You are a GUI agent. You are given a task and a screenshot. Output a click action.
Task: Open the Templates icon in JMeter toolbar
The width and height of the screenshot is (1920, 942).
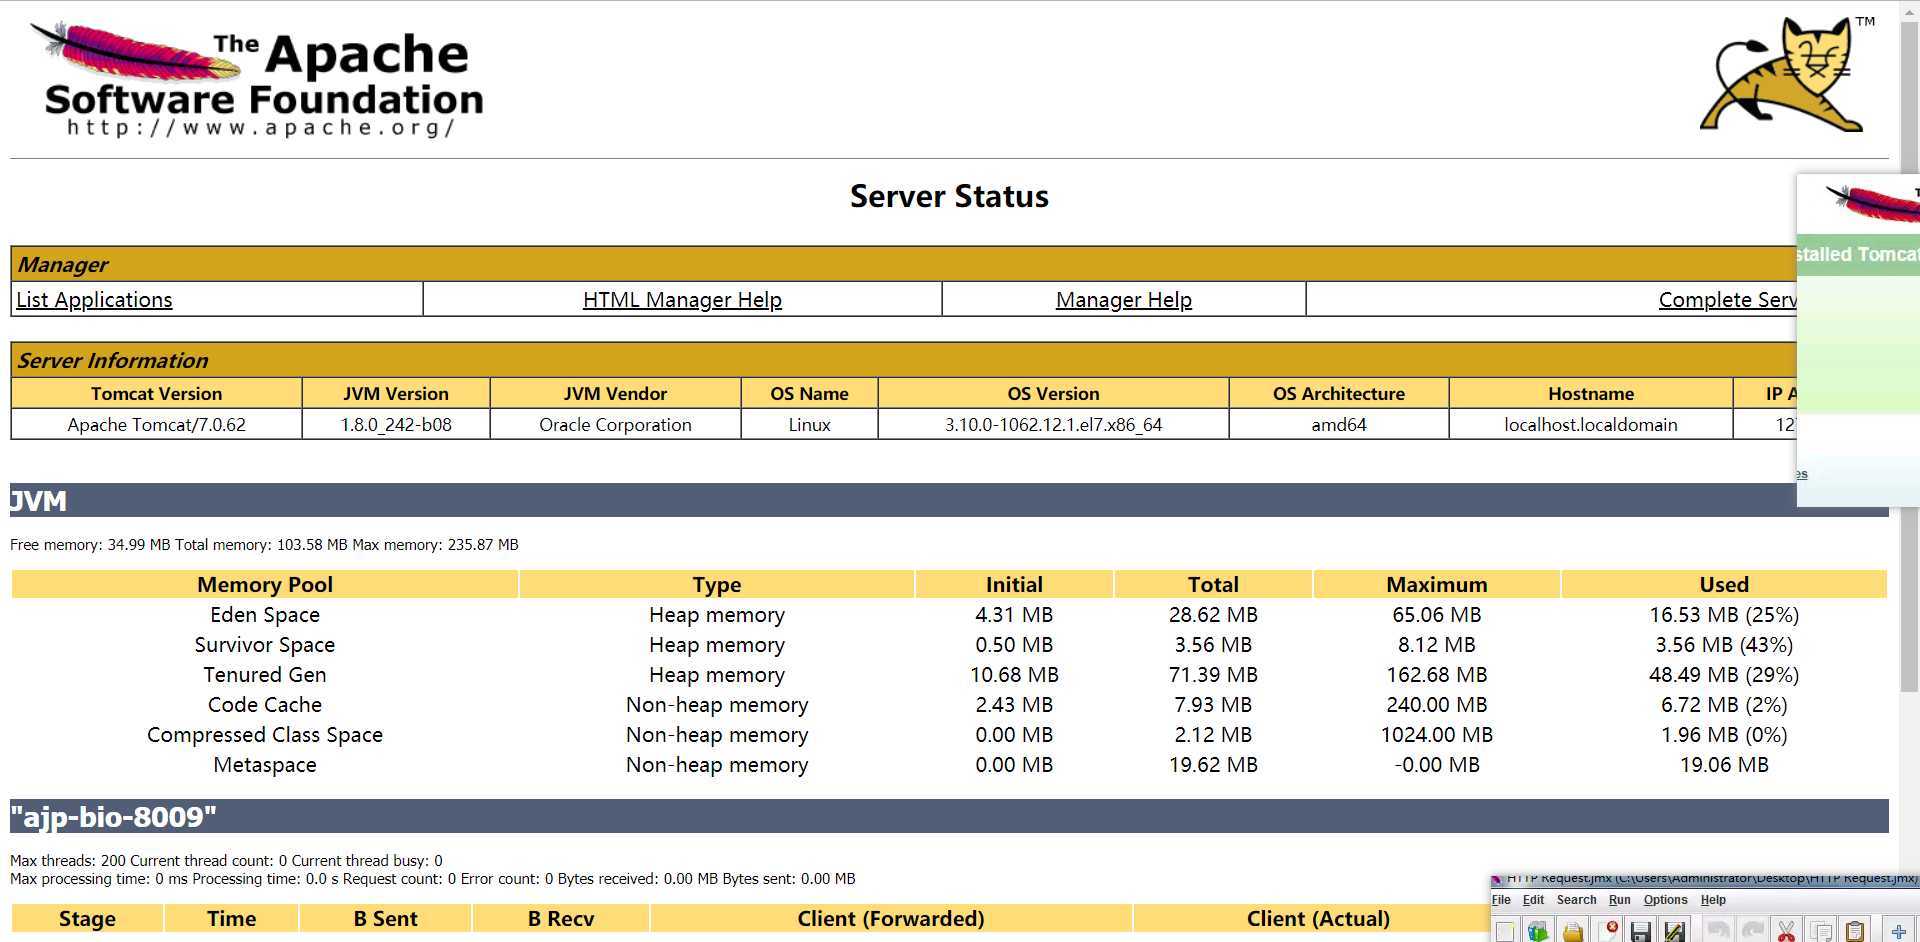pos(1538,931)
